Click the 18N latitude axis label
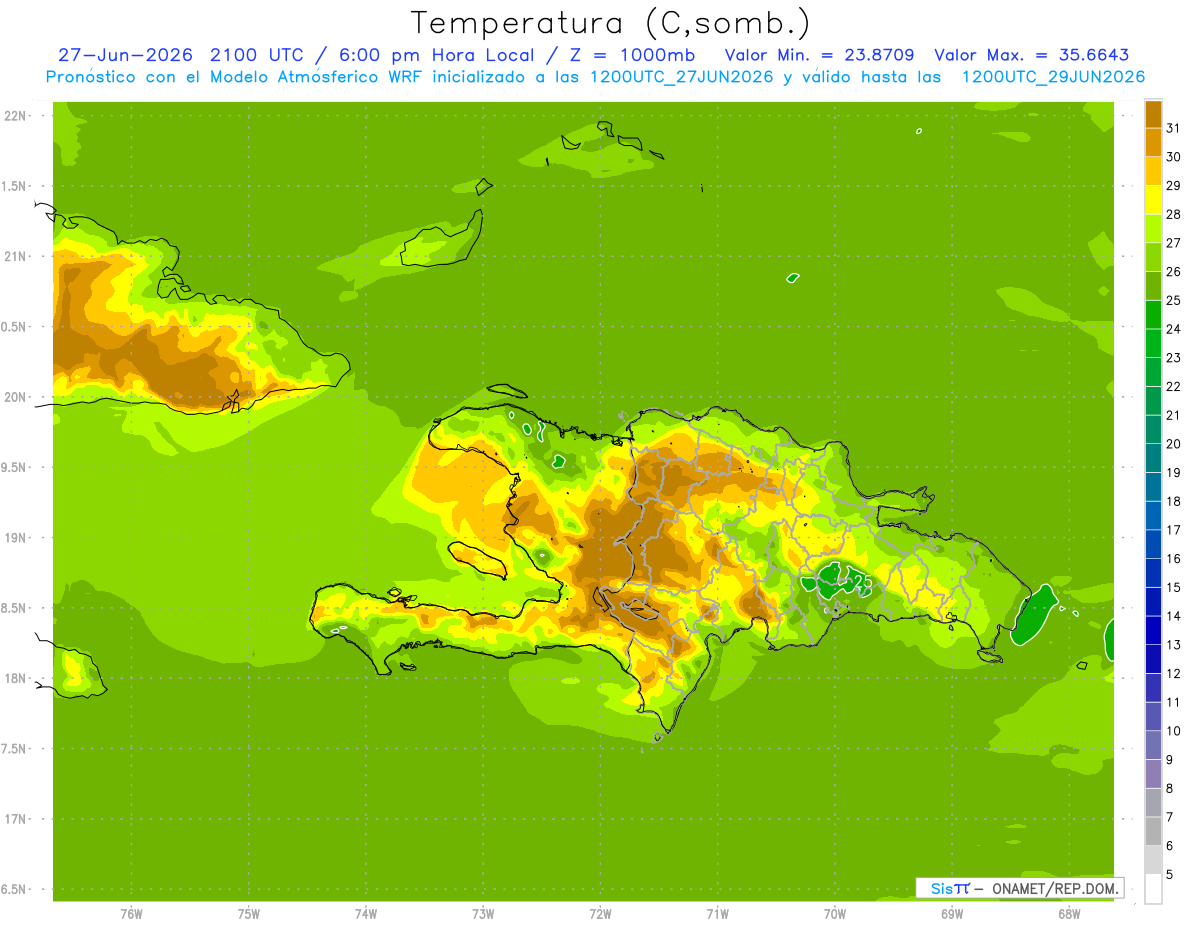1200x927 pixels. 17,679
